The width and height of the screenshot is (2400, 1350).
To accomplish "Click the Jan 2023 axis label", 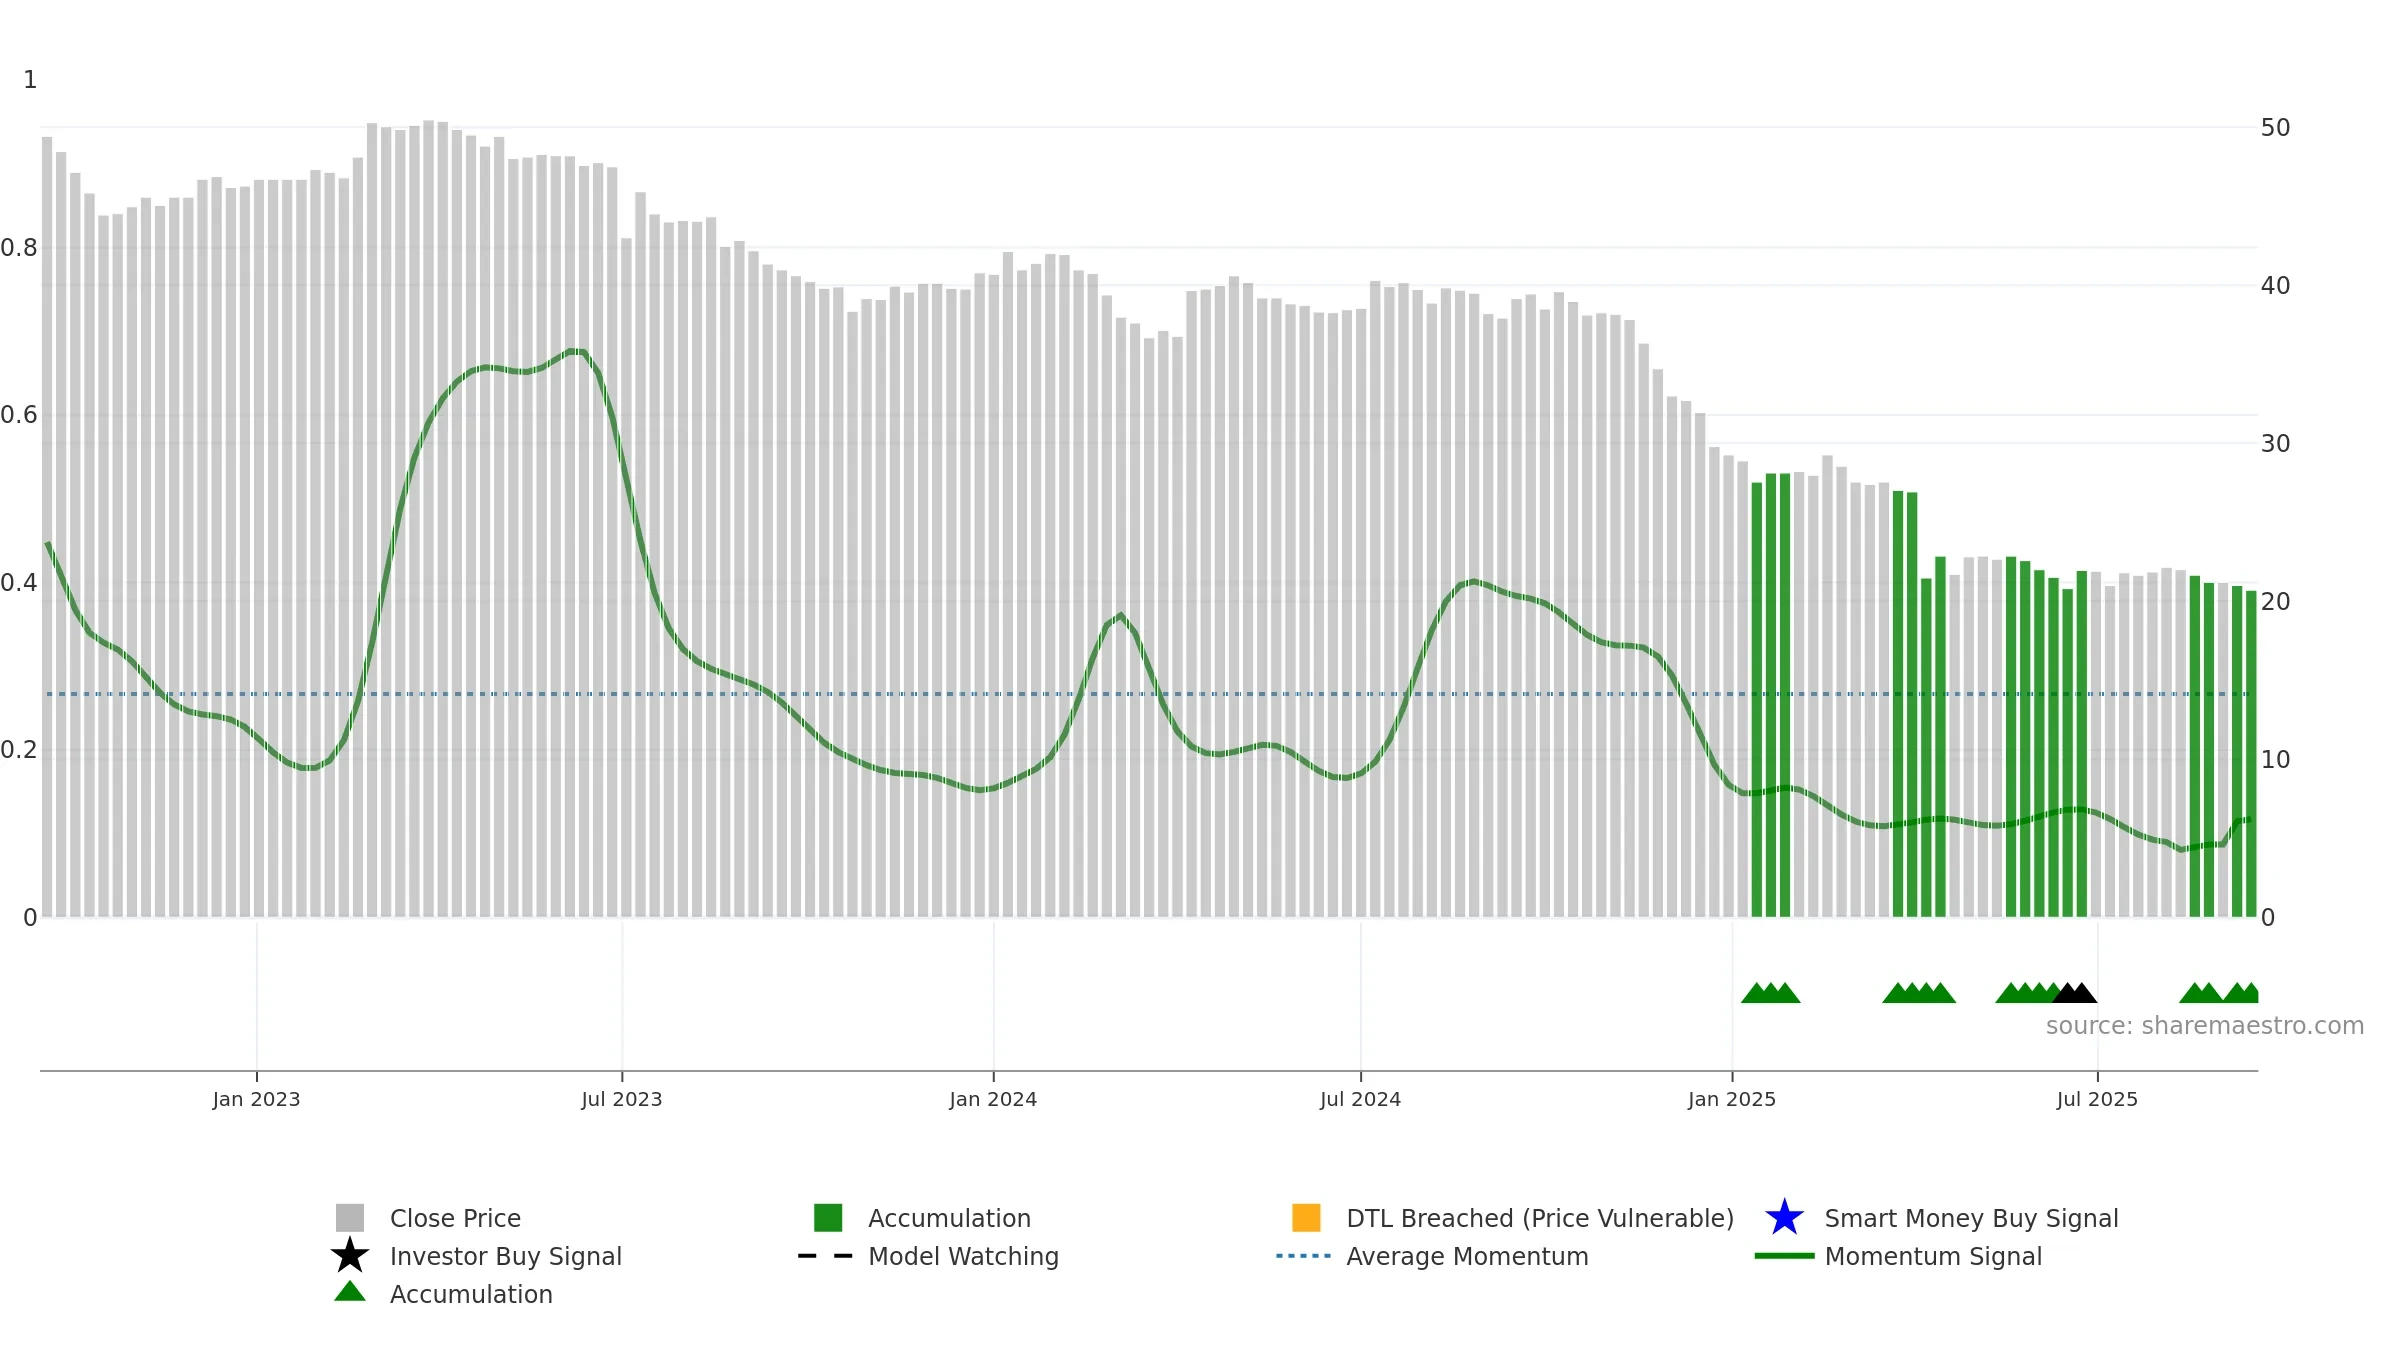I will pyautogui.click(x=256, y=1099).
